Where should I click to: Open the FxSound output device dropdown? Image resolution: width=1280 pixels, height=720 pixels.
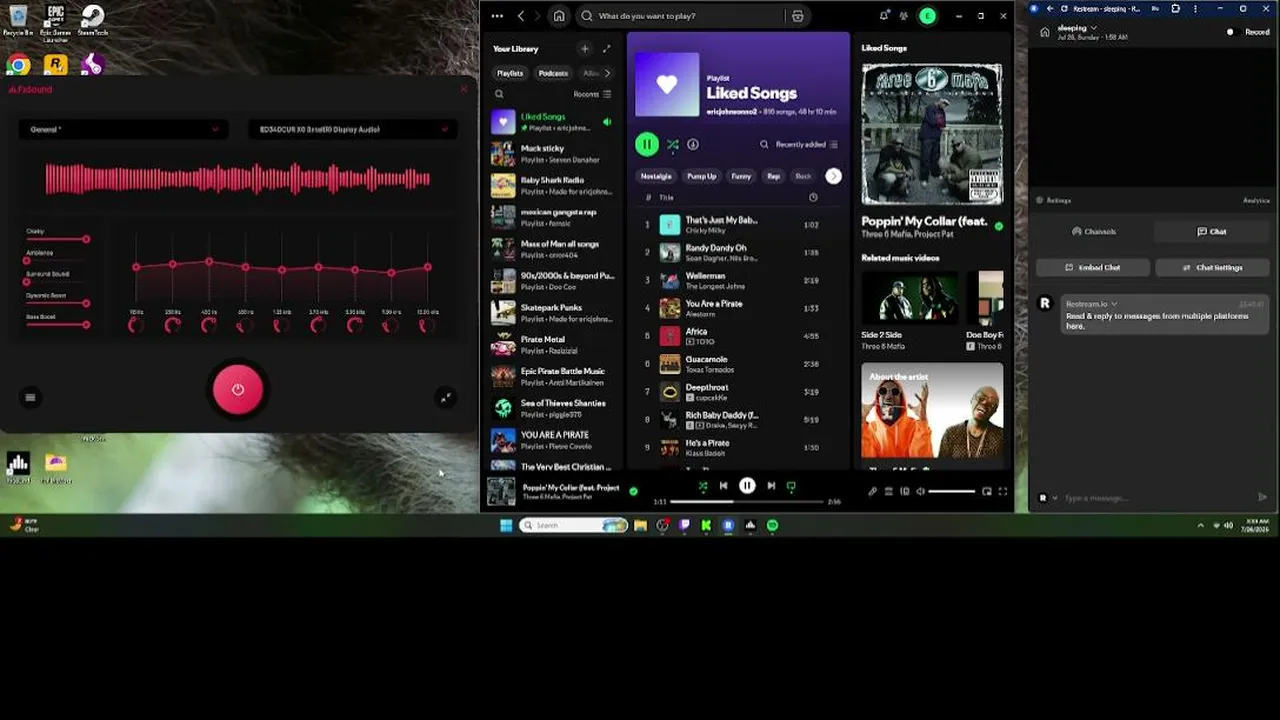(352, 129)
